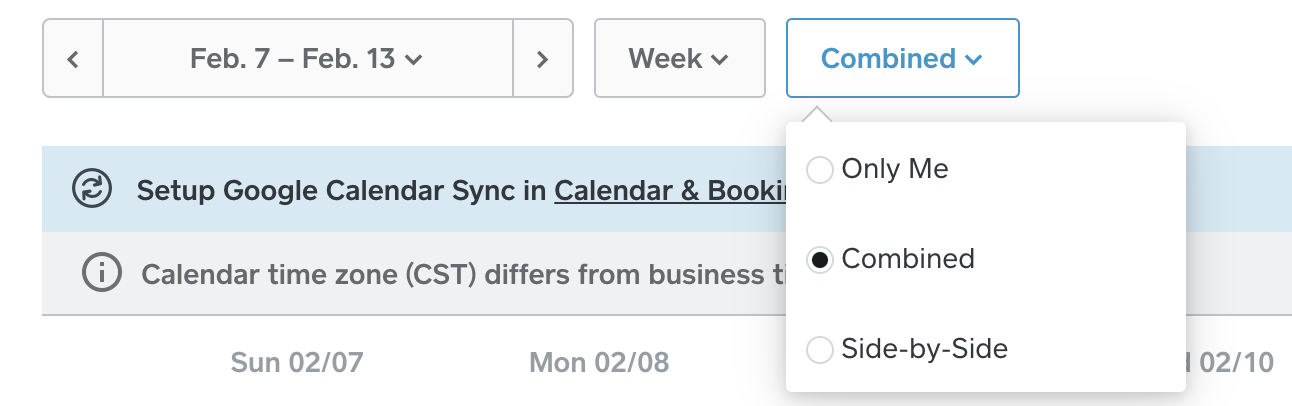Select the Only Me radio button
This screenshot has height=406, width=1292.
click(x=819, y=170)
